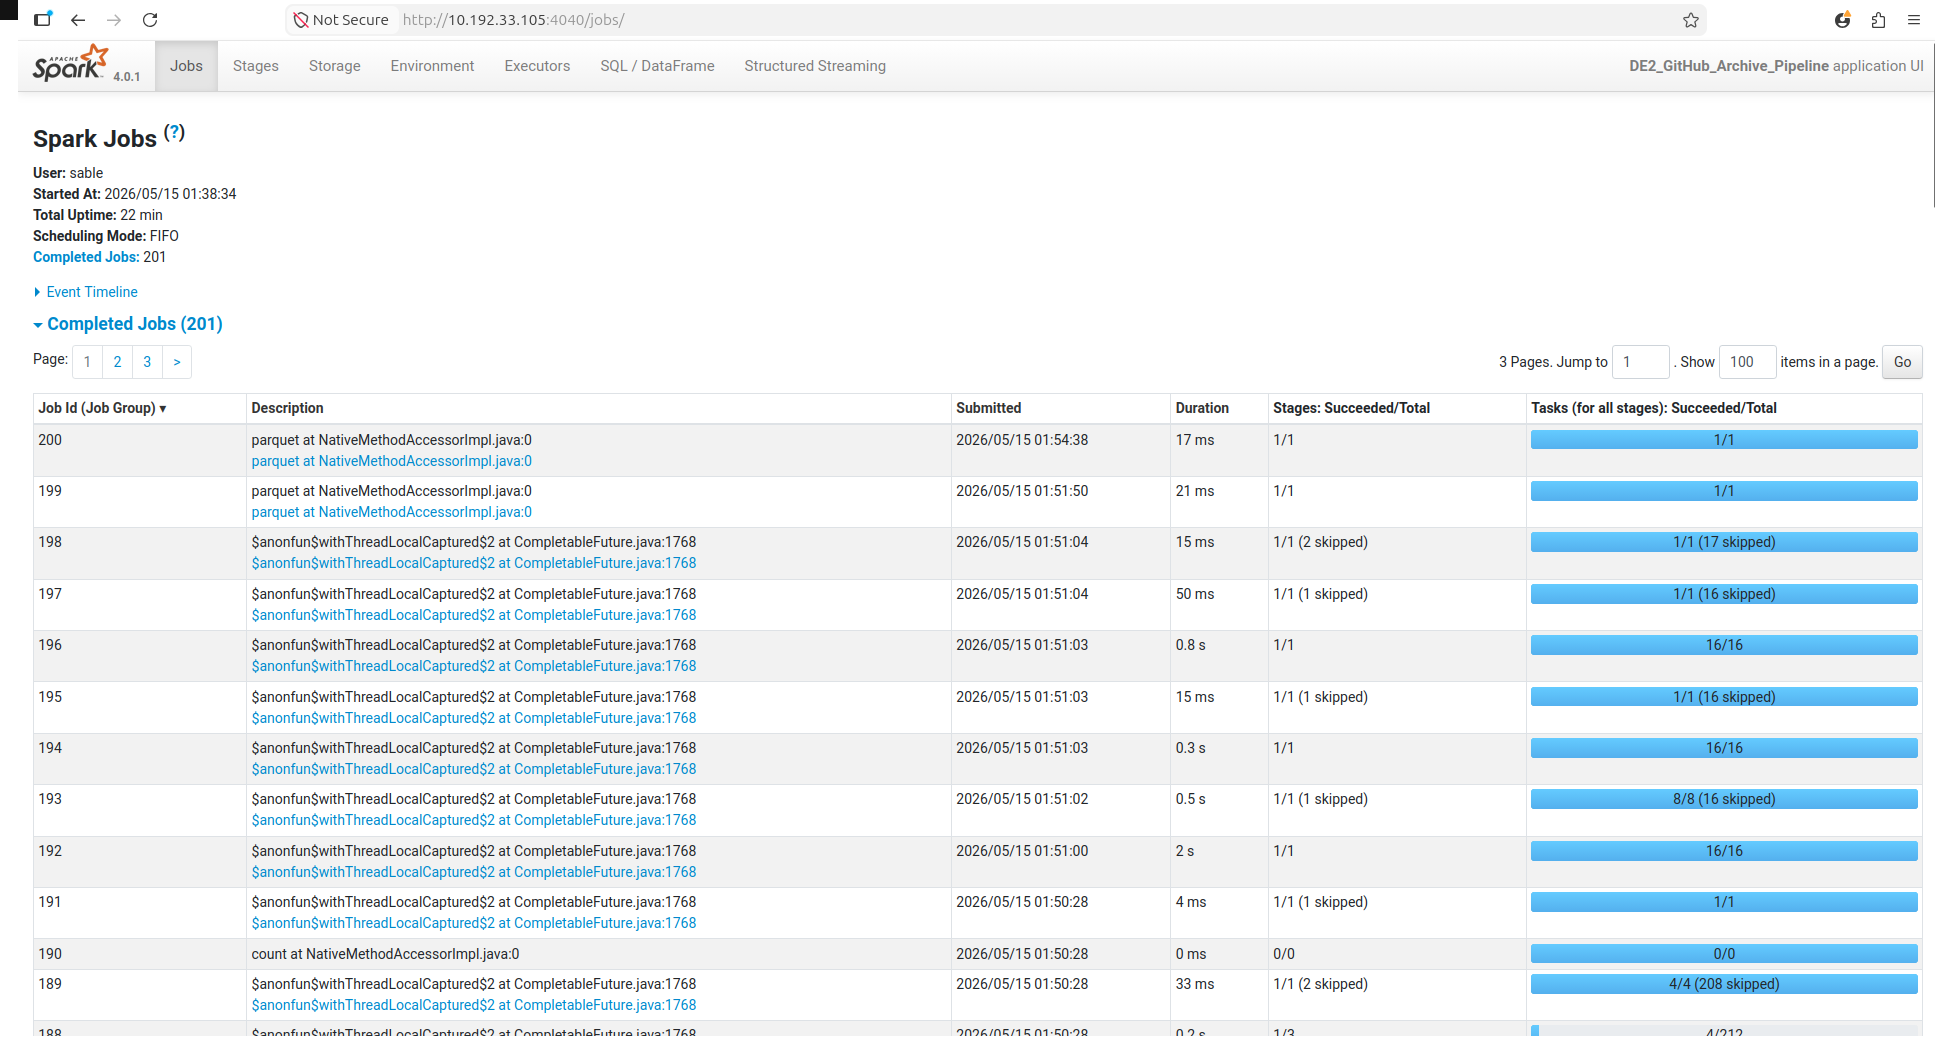Sort by the Submitted column header
The width and height of the screenshot is (1935, 1038).
(x=988, y=408)
